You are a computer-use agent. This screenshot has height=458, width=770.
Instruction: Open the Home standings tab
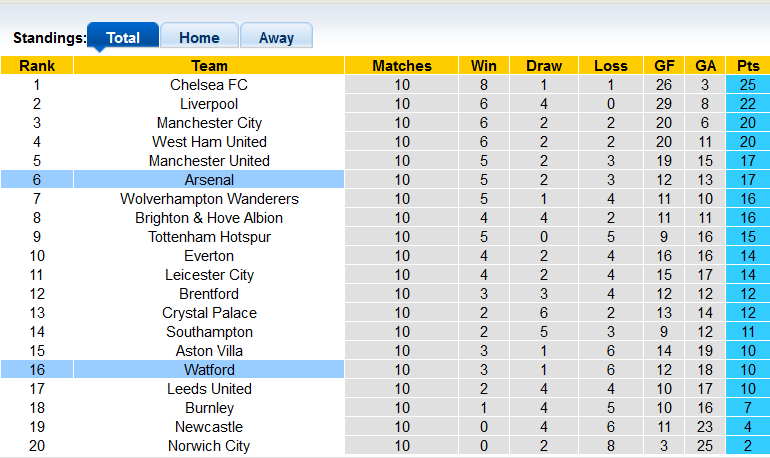coord(199,38)
